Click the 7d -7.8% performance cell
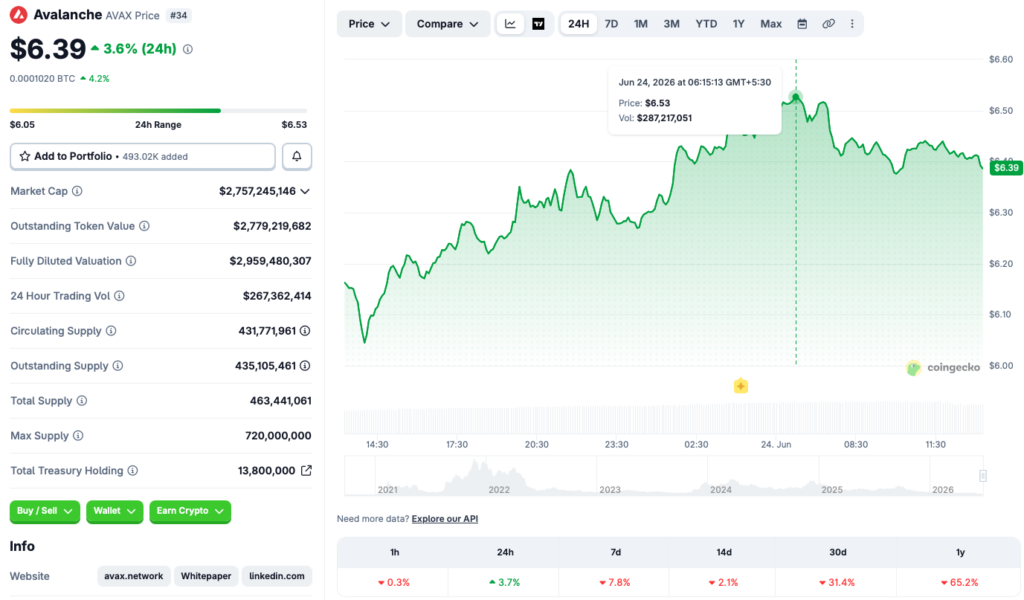The height and width of the screenshot is (600, 1024). click(x=615, y=582)
